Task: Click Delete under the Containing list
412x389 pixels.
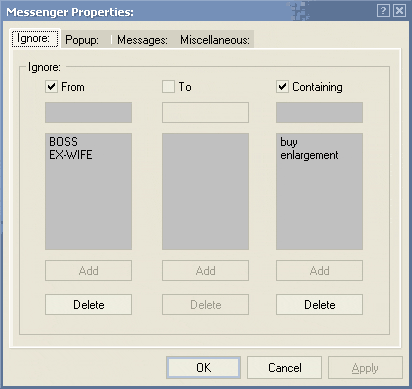Action: [319, 304]
